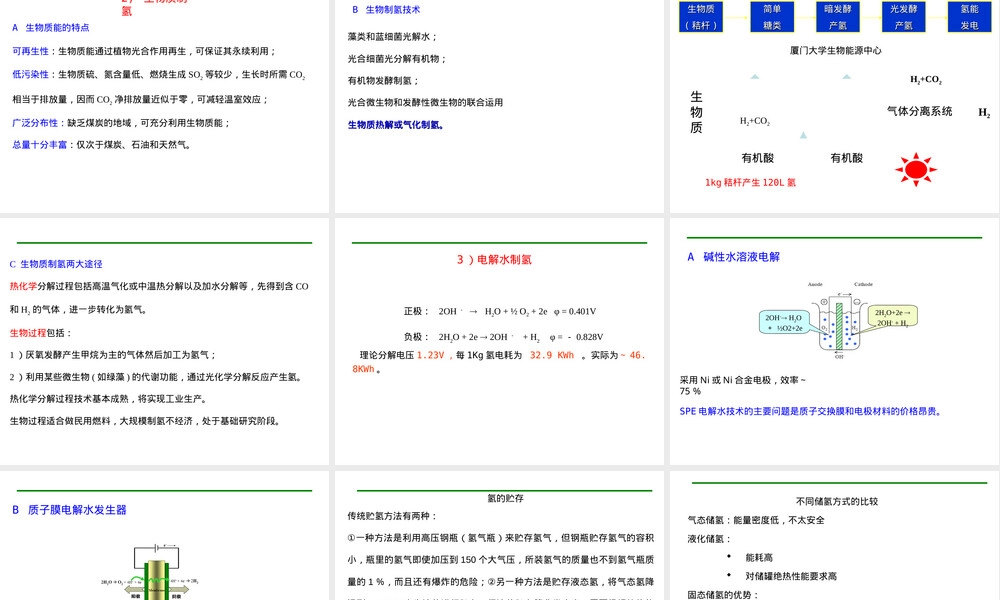1000x600 pixels.
Task: Click the bullet 对储罐绝热性能要求高
Action: (791, 576)
